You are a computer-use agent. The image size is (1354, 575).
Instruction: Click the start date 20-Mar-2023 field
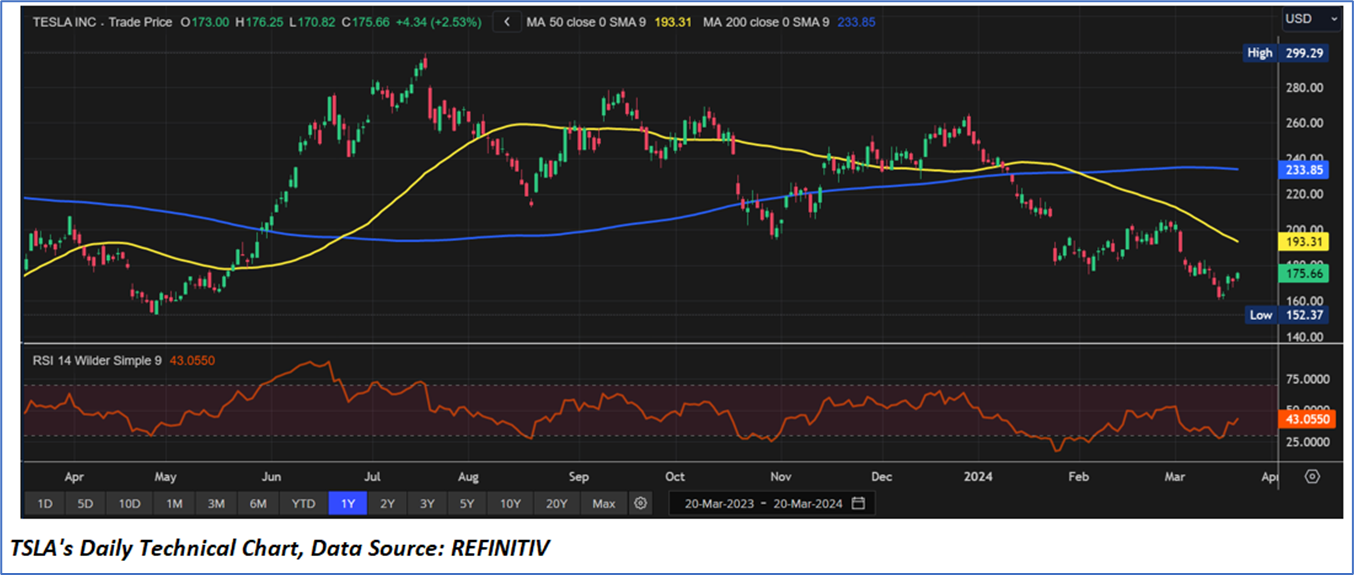point(712,503)
